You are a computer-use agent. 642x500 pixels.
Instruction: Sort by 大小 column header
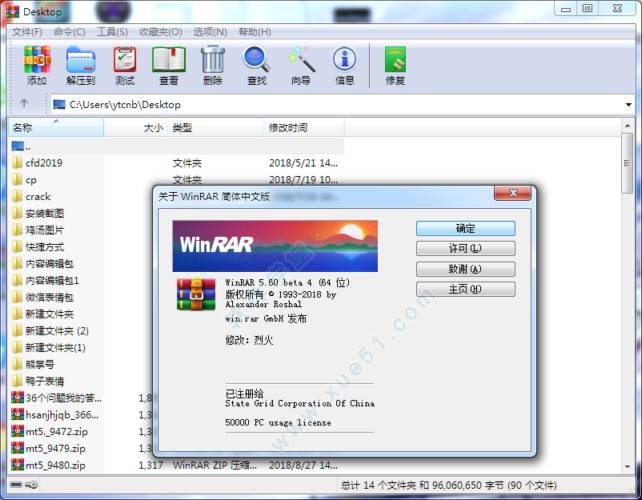pyautogui.click(x=135, y=128)
